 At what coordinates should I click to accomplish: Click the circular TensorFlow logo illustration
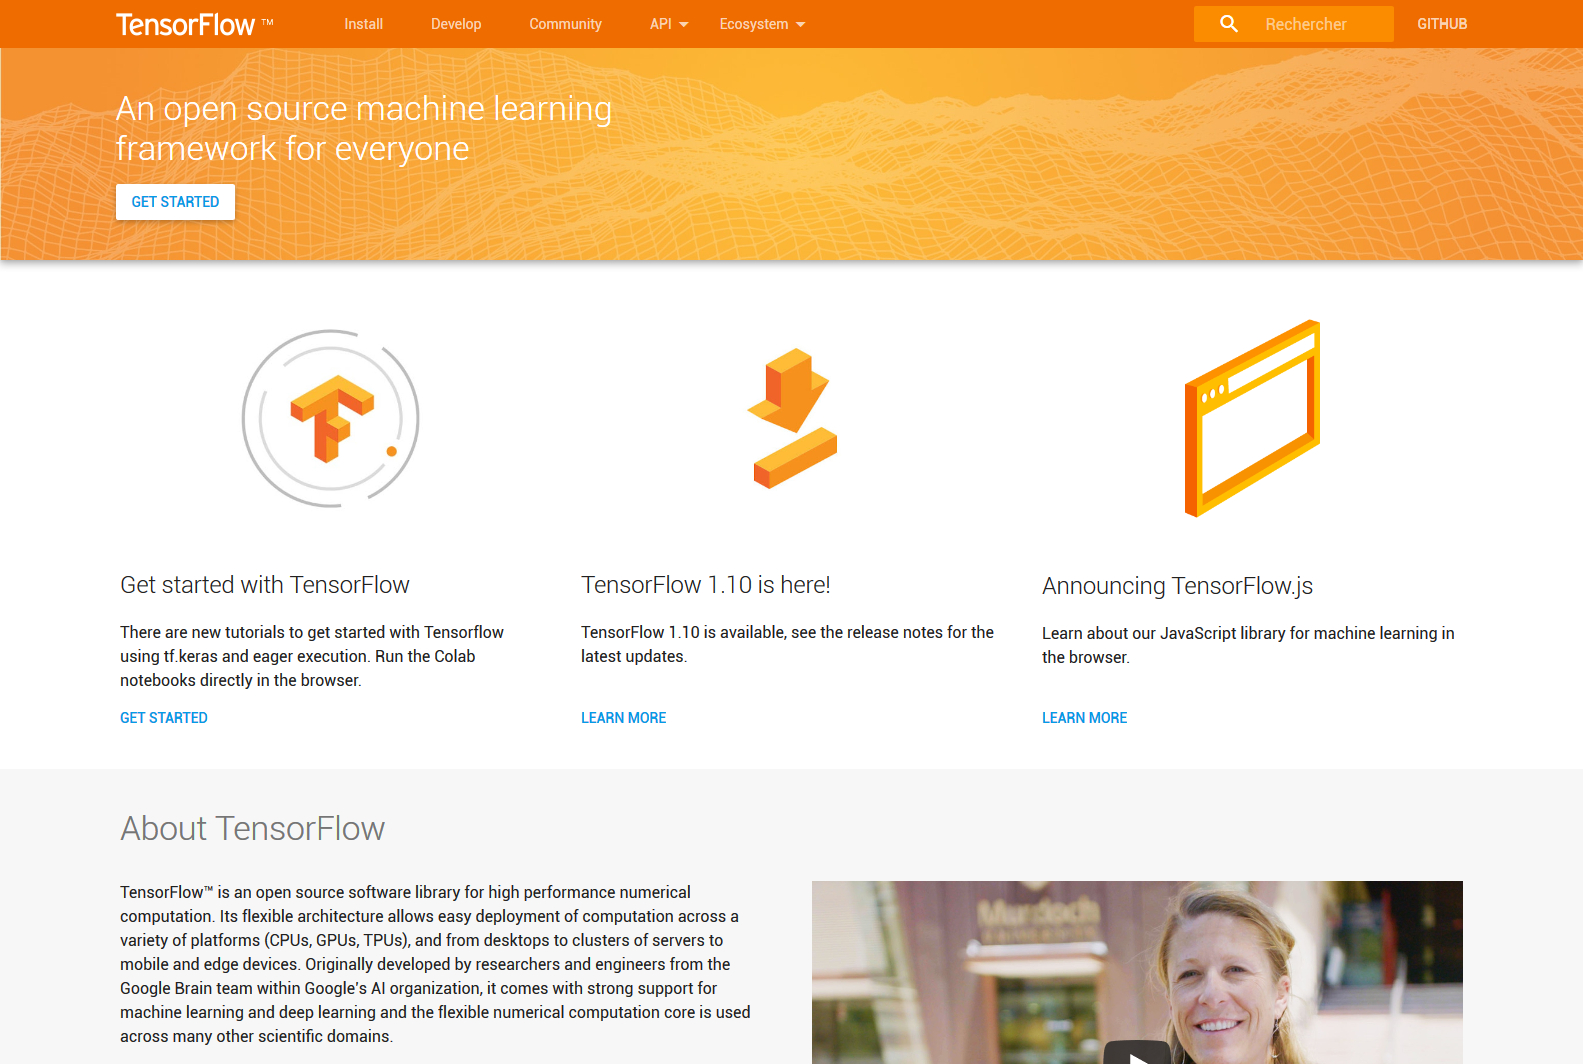point(331,418)
